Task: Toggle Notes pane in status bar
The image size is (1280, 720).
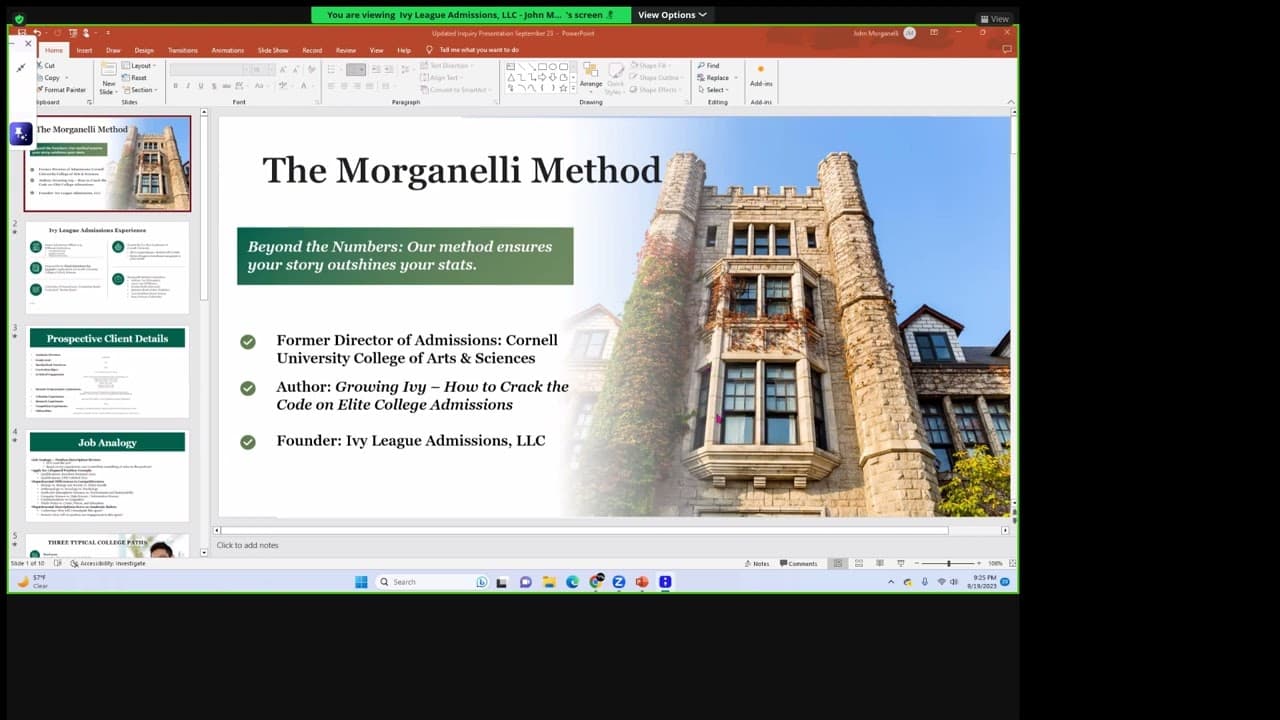Action: click(757, 563)
